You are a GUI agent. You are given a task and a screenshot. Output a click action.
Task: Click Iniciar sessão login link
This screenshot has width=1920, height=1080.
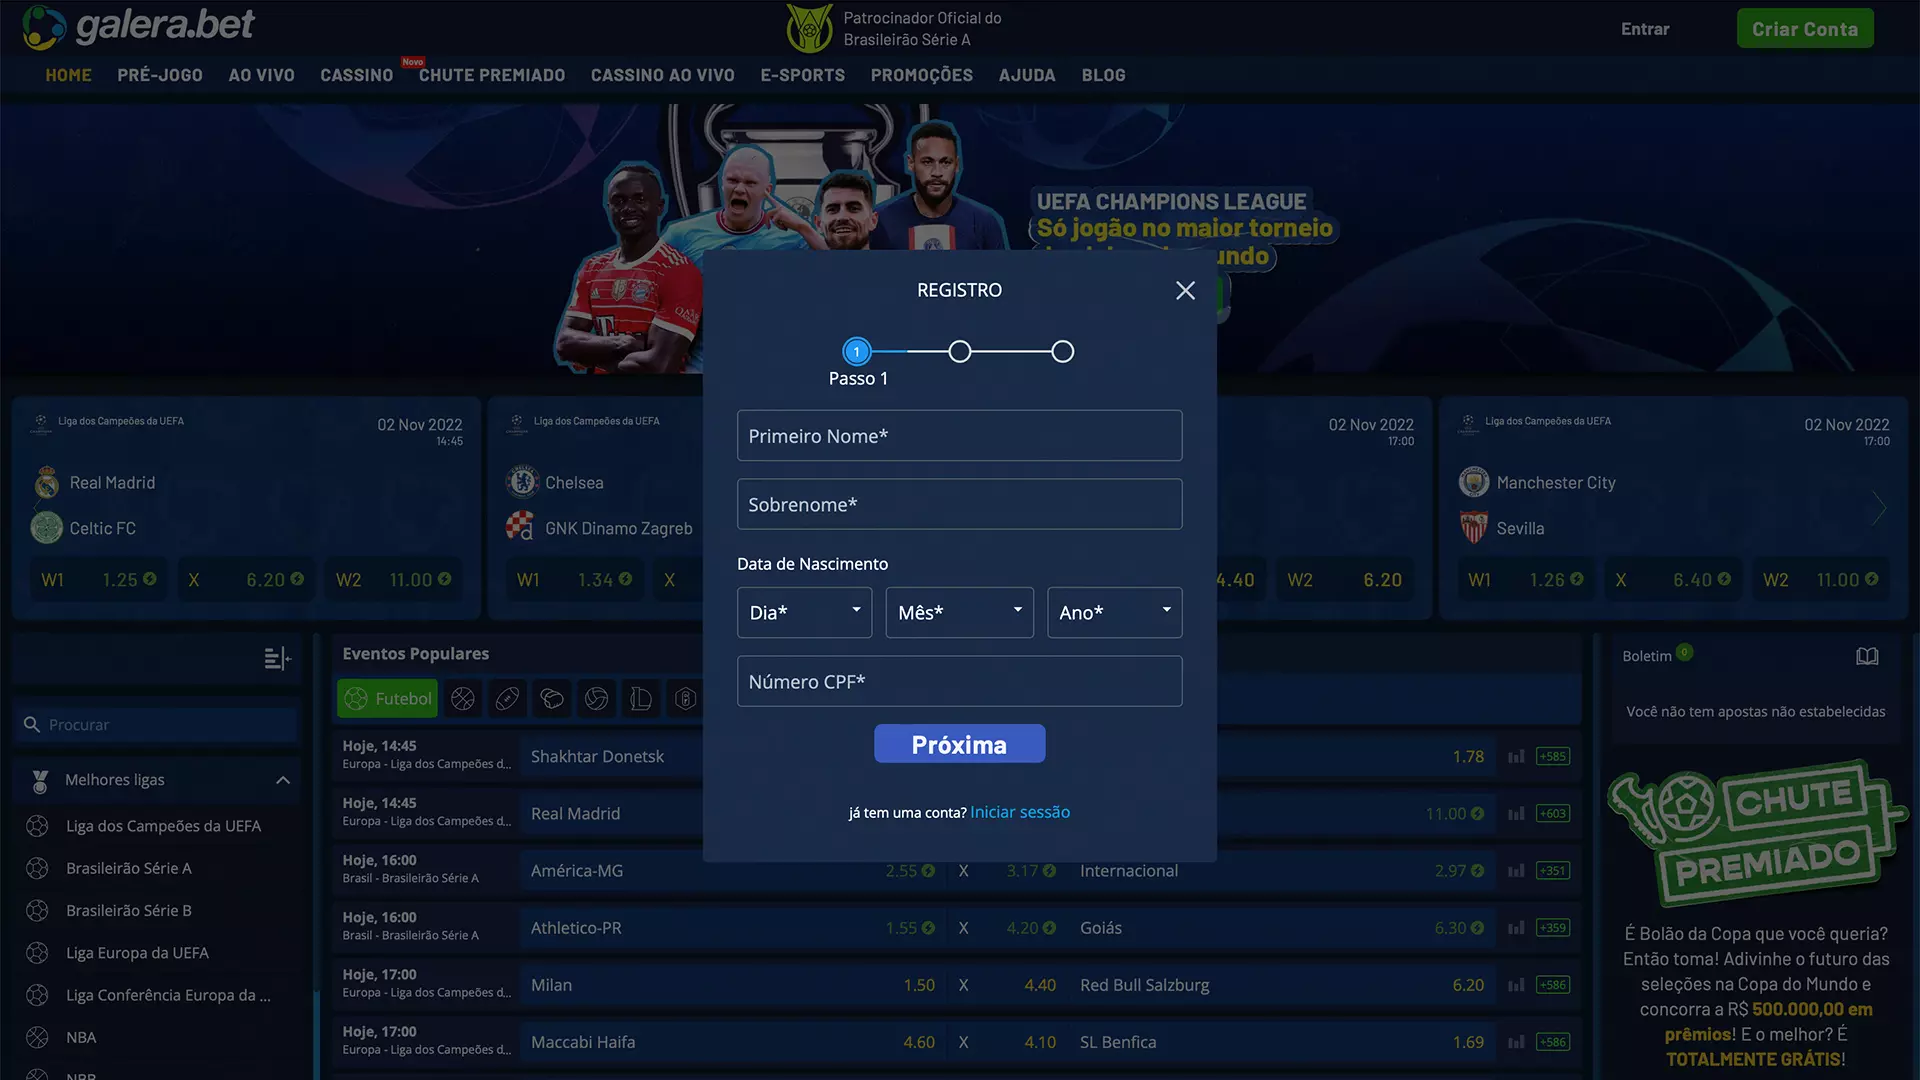point(1021,811)
